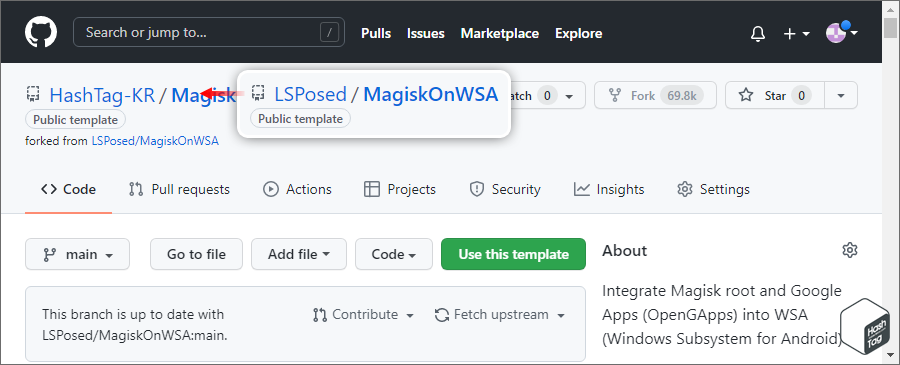Click the Public template label in popup

[x=300, y=119]
